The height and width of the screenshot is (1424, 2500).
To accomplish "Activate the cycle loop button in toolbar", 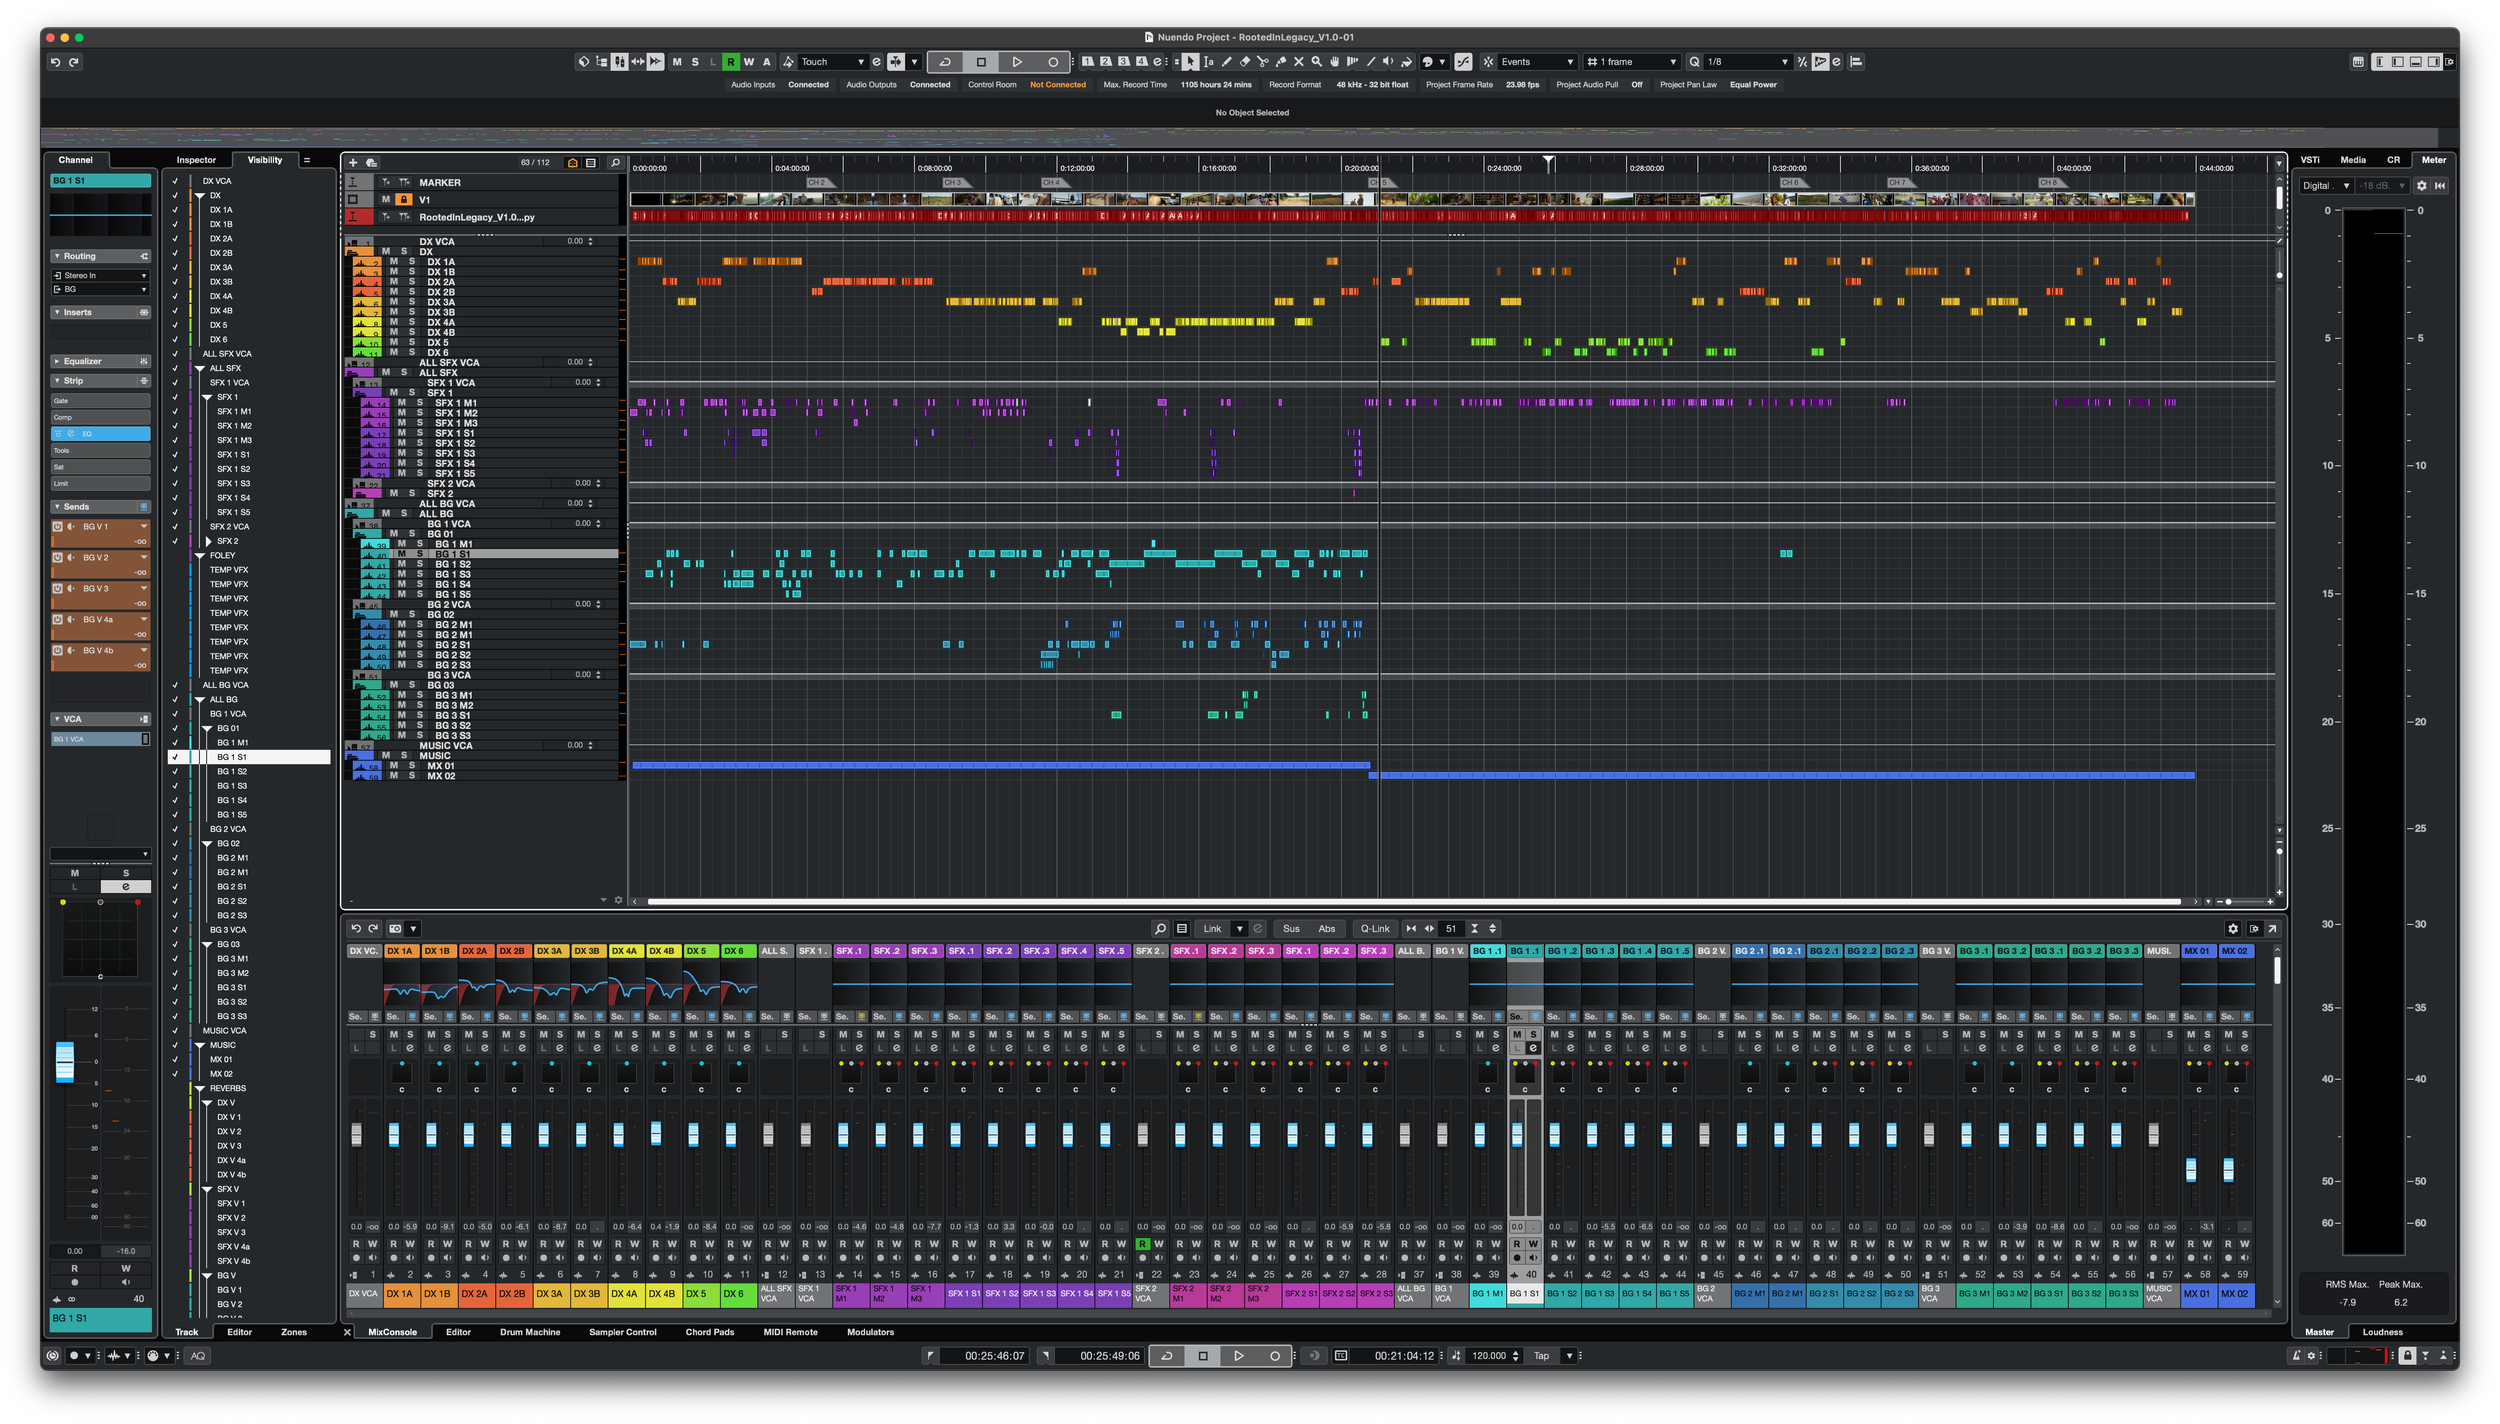I will point(944,62).
